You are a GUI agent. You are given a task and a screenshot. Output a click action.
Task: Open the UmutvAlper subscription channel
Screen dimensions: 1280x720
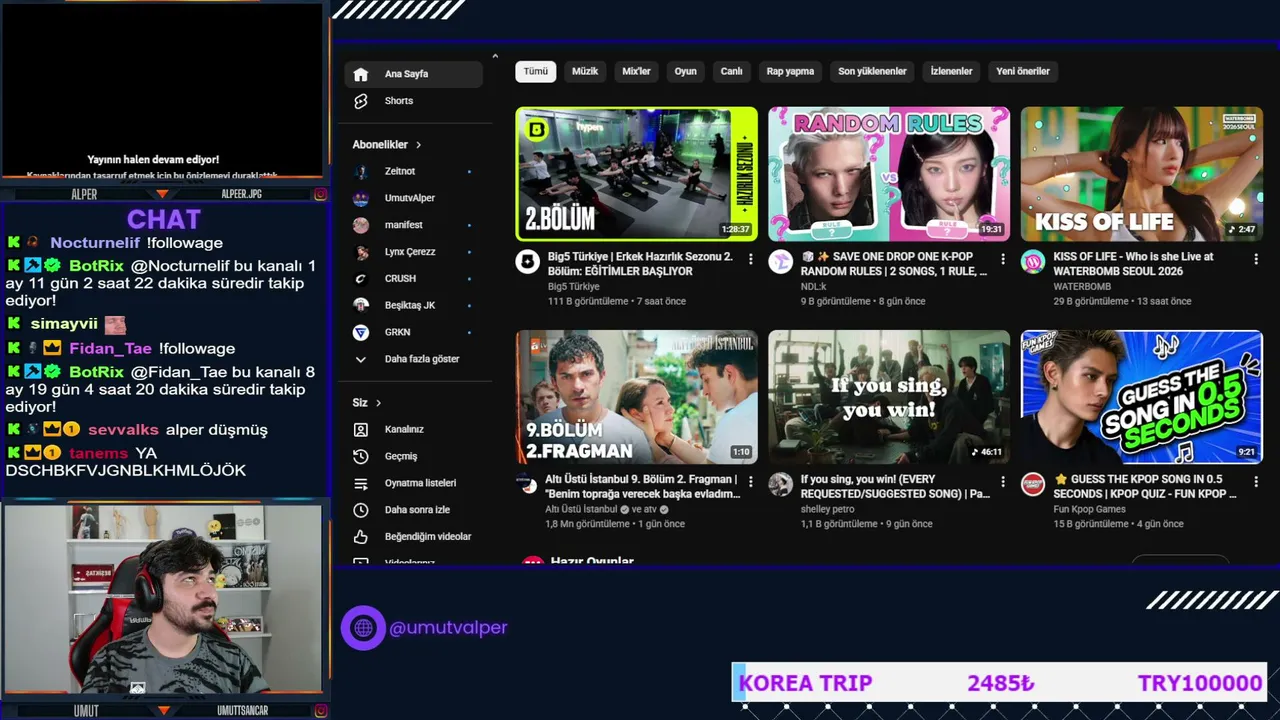coord(414,198)
